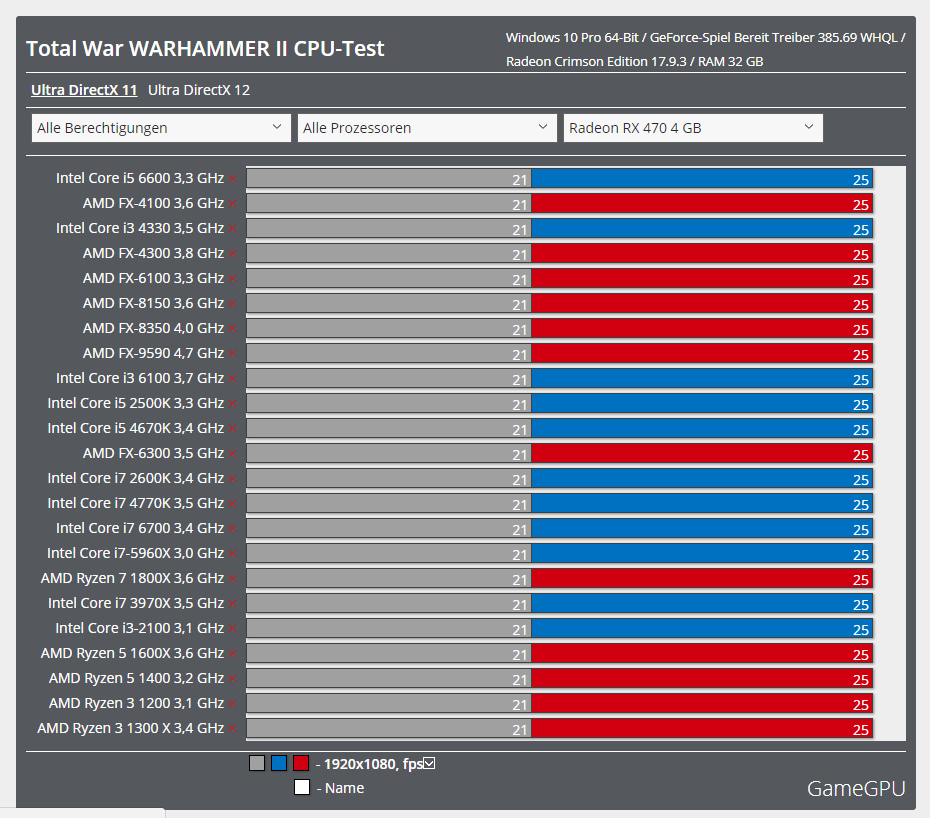Click the title Total War WARHAMMER II CPU-Test
Image resolution: width=930 pixels, height=818 pixels.
coord(205,49)
